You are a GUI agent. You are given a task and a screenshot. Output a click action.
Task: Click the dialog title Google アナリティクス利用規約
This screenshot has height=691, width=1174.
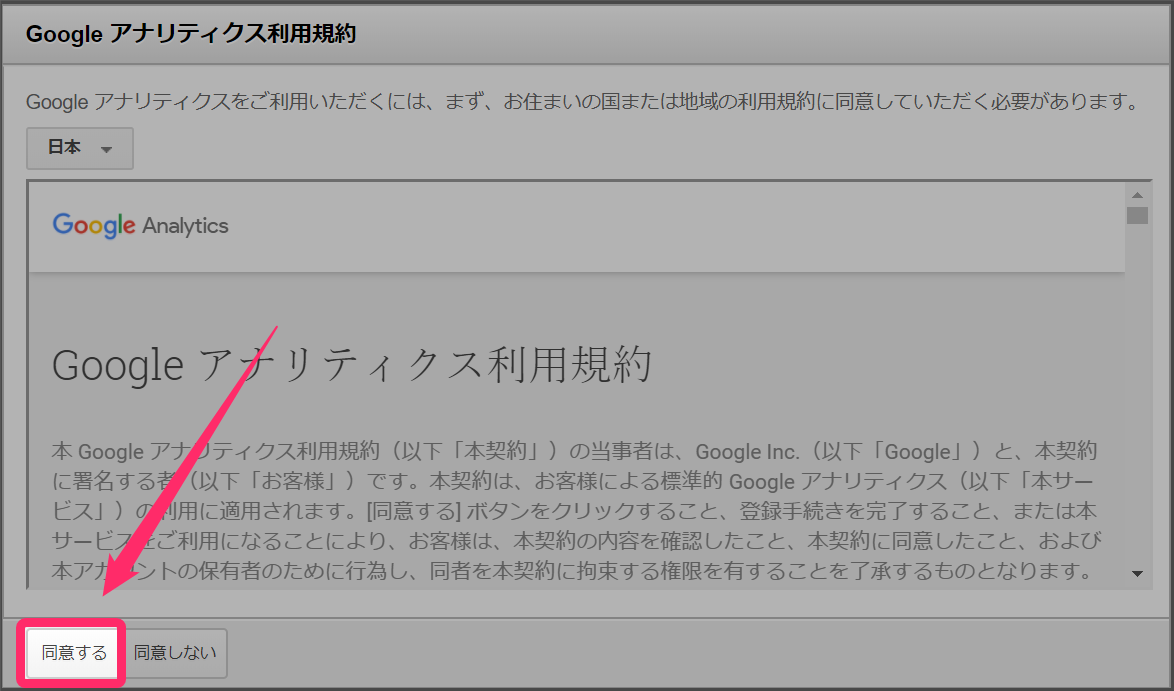point(191,34)
